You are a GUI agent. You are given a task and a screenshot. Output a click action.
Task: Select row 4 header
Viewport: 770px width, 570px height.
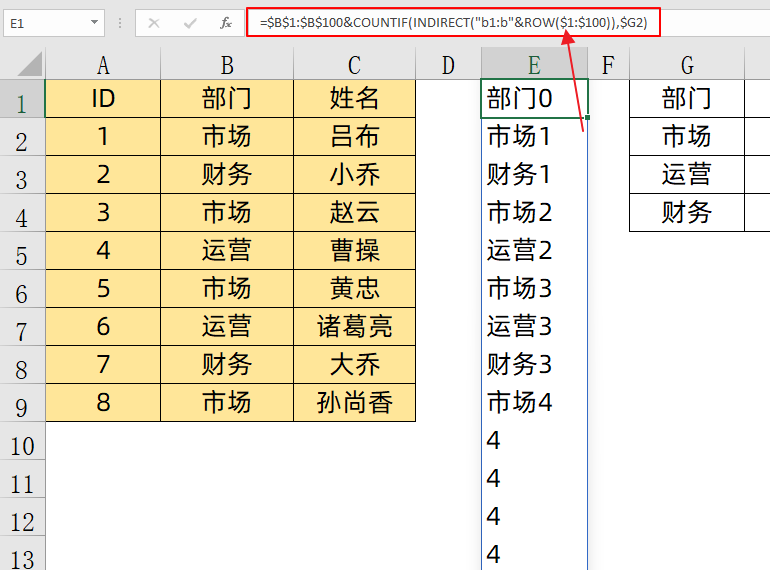tap(22, 213)
